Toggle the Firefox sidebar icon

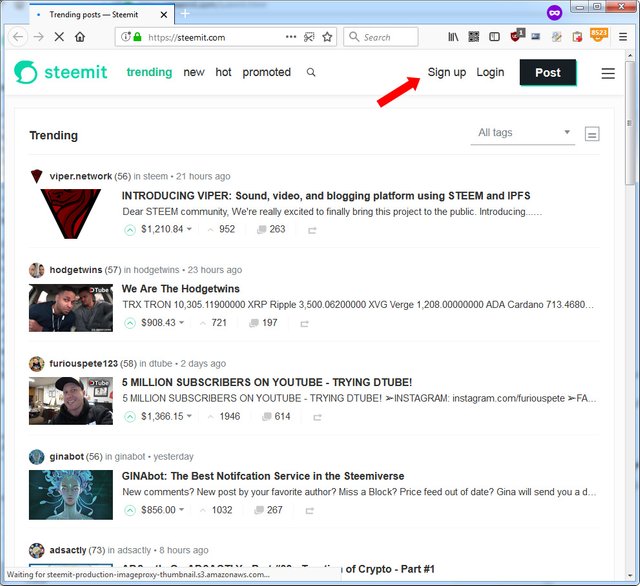(494, 37)
